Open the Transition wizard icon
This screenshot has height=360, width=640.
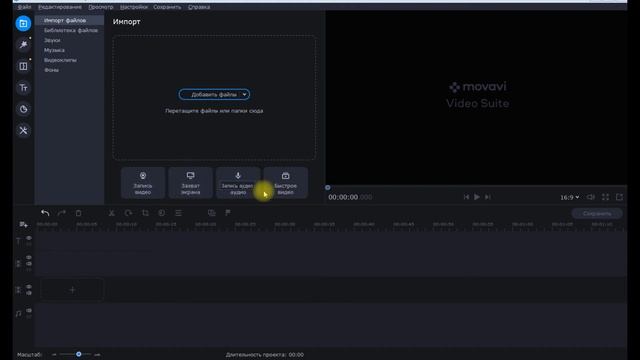(x=211, y=213)
